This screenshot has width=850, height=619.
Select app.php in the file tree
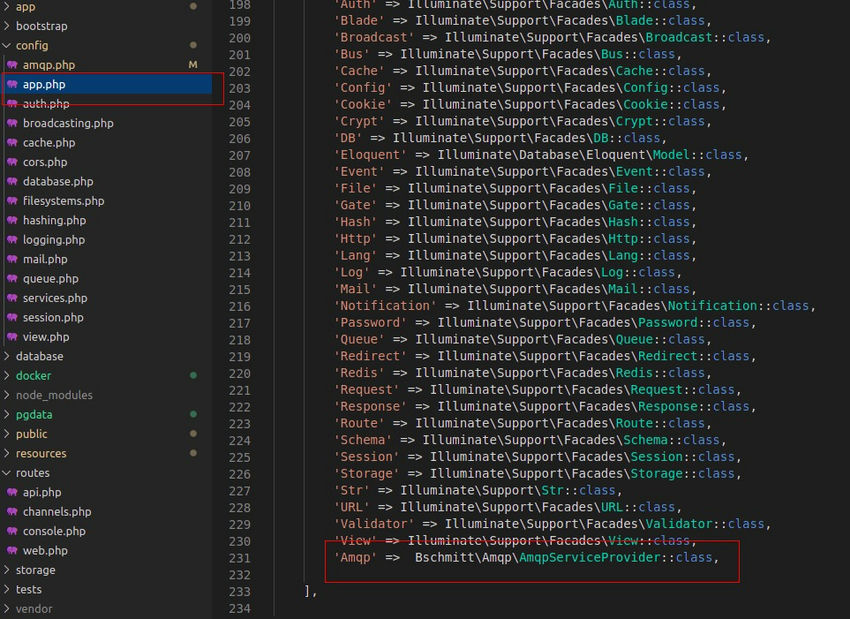point(44,85)
